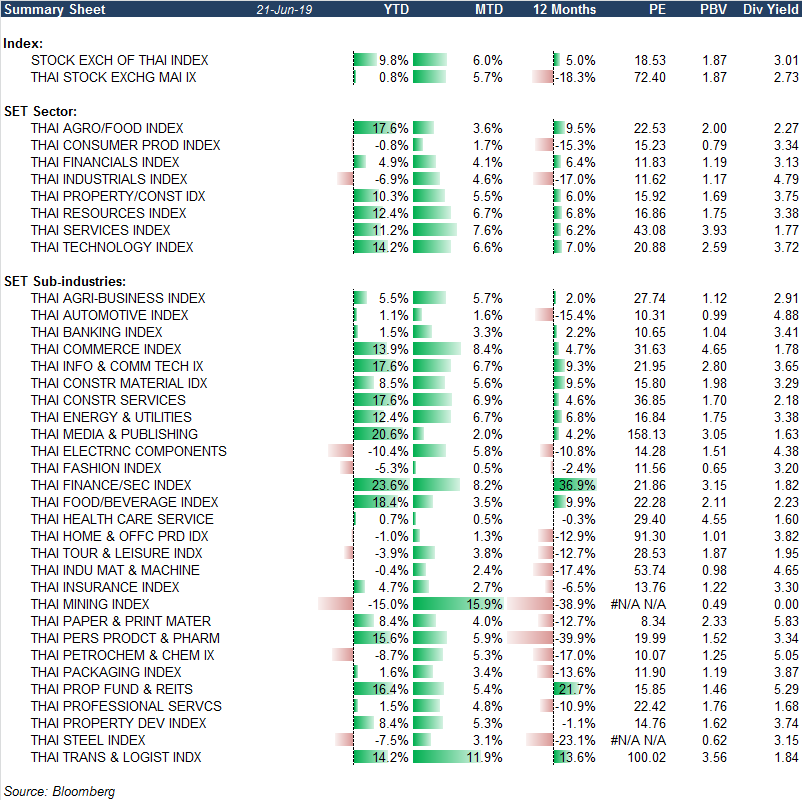Select THAI BANKING INDEX label
The image size is (802, 800).
click(96, 332)
